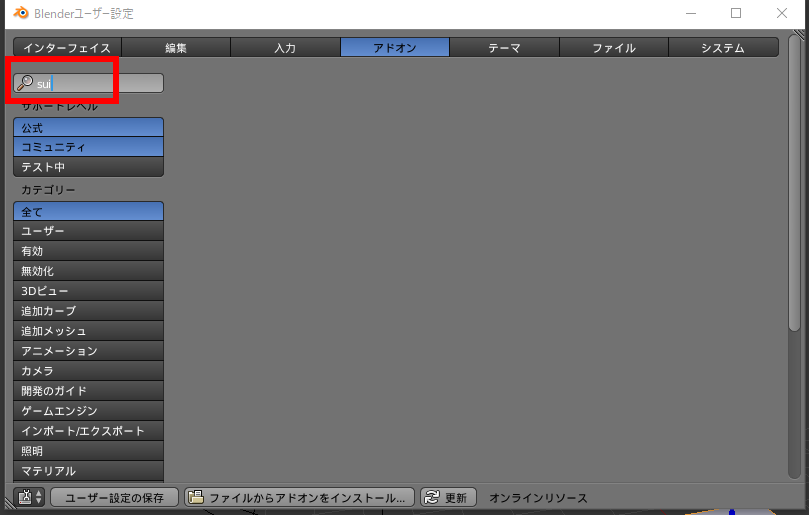Toggle the 公式 support level filter

(x=89, y=127)
